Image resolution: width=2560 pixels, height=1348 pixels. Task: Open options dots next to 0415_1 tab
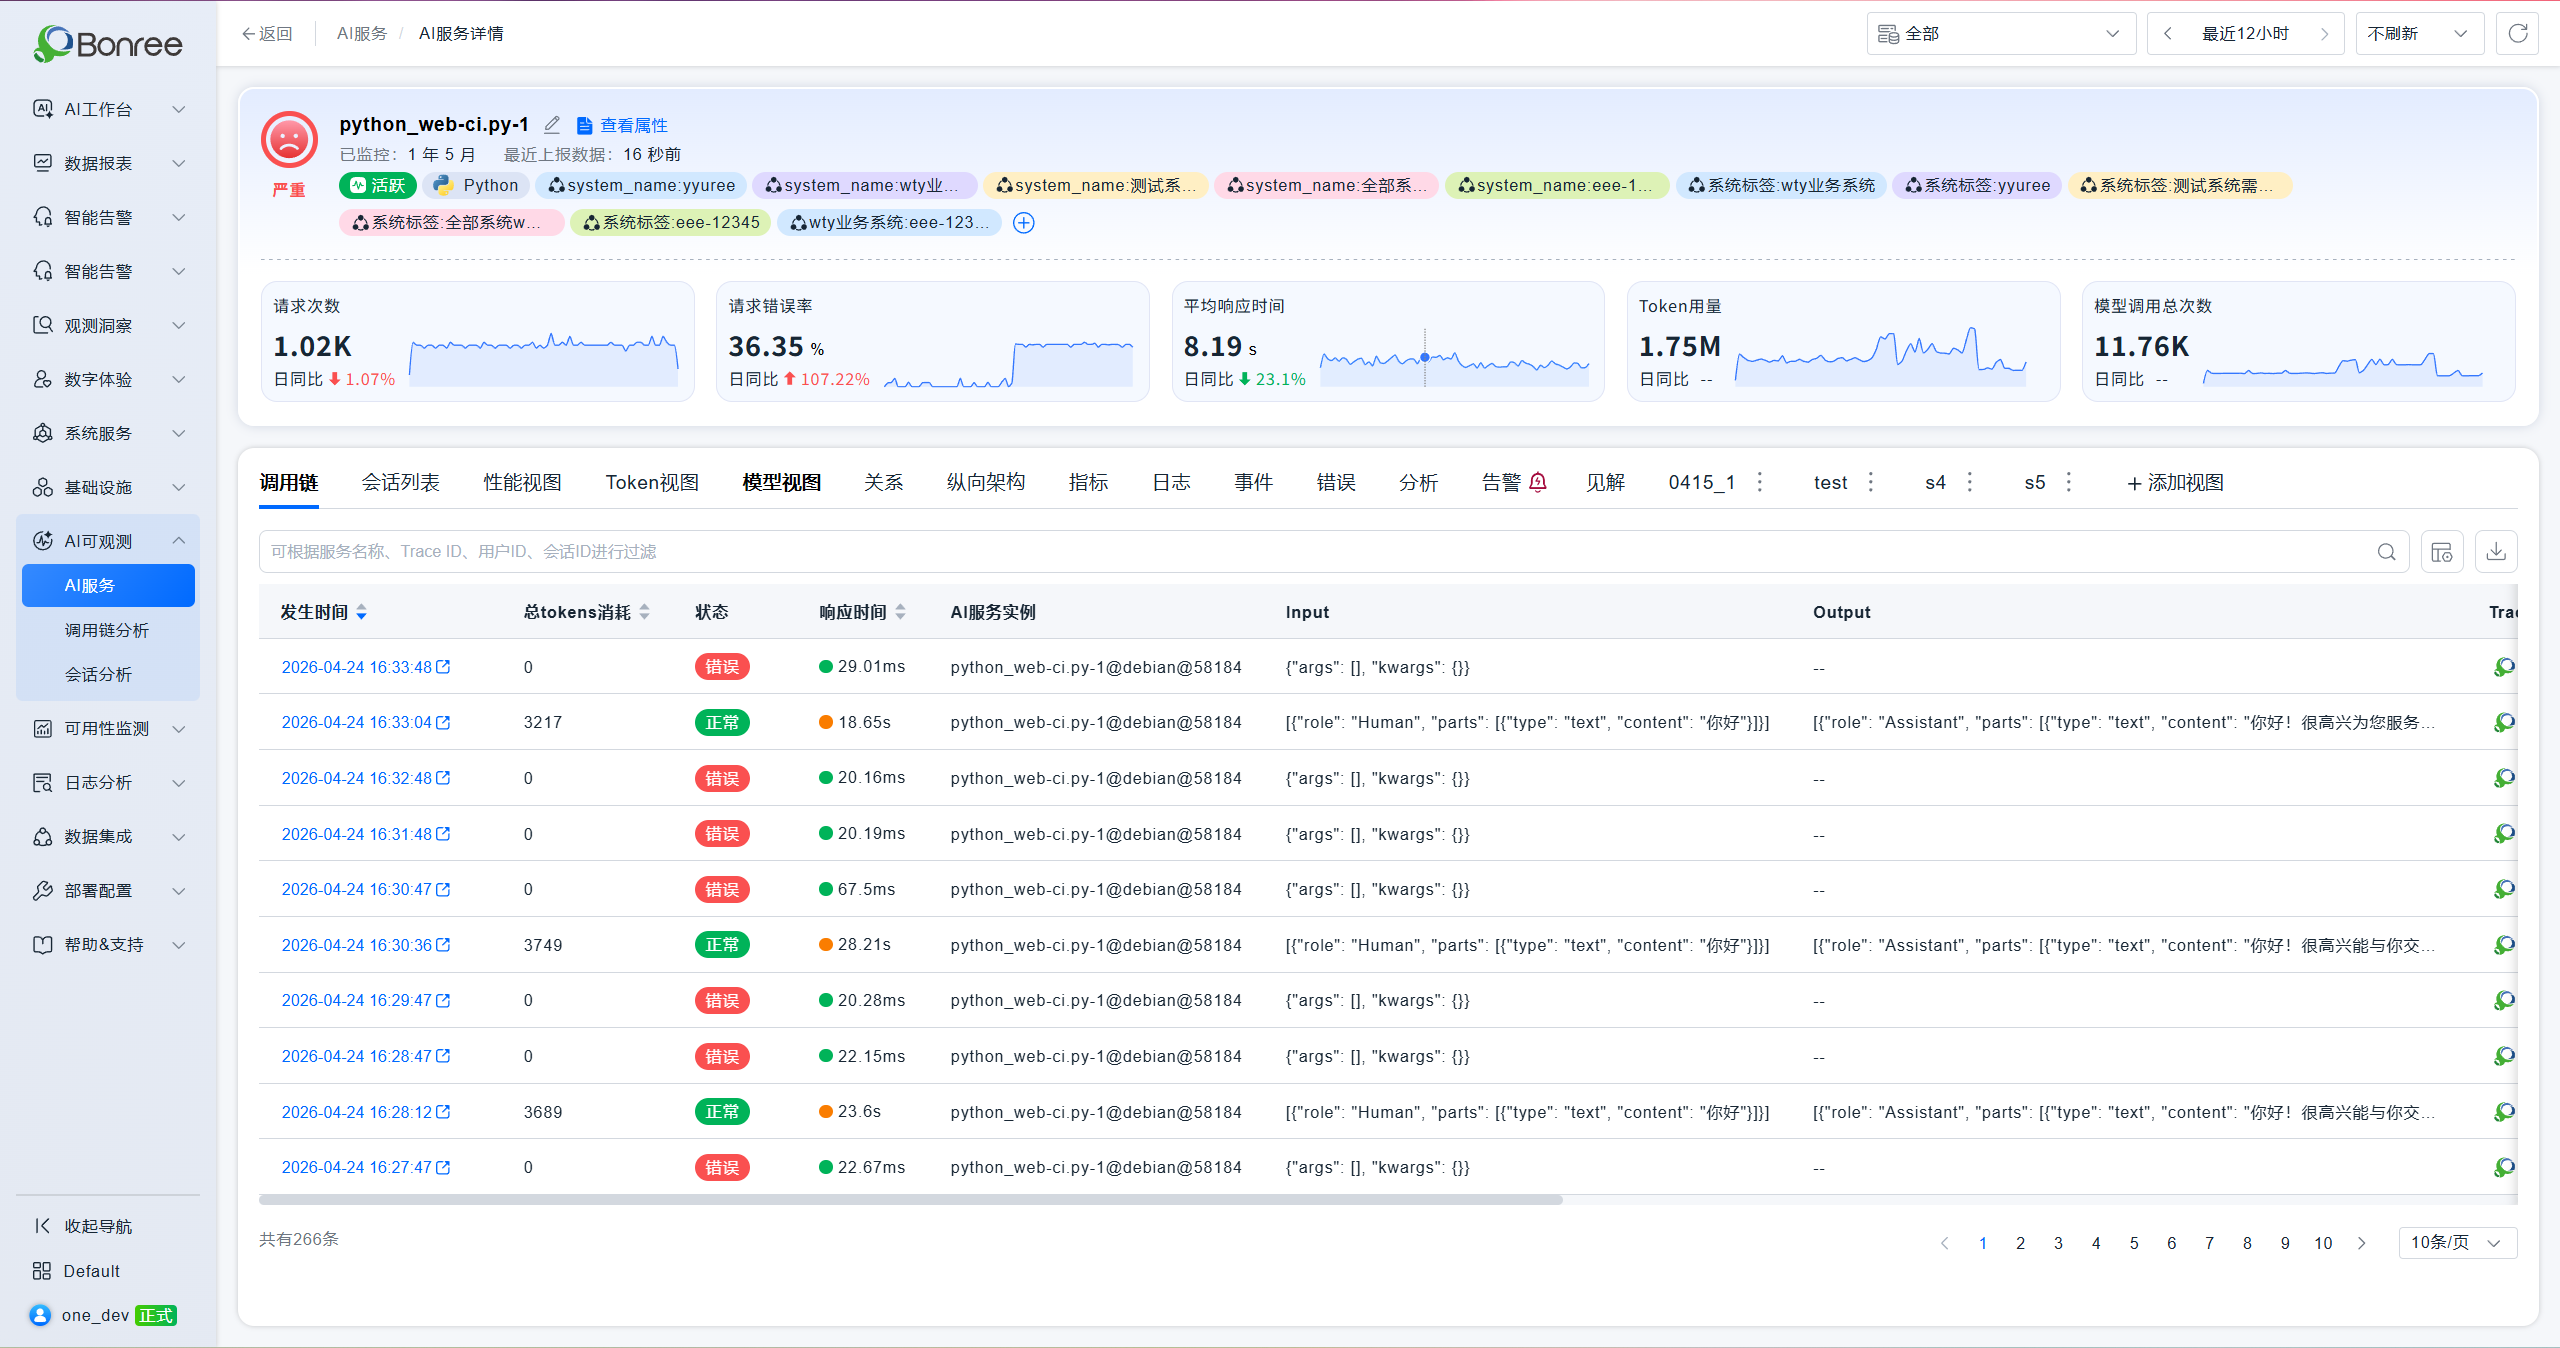[x=1760, y=482]
